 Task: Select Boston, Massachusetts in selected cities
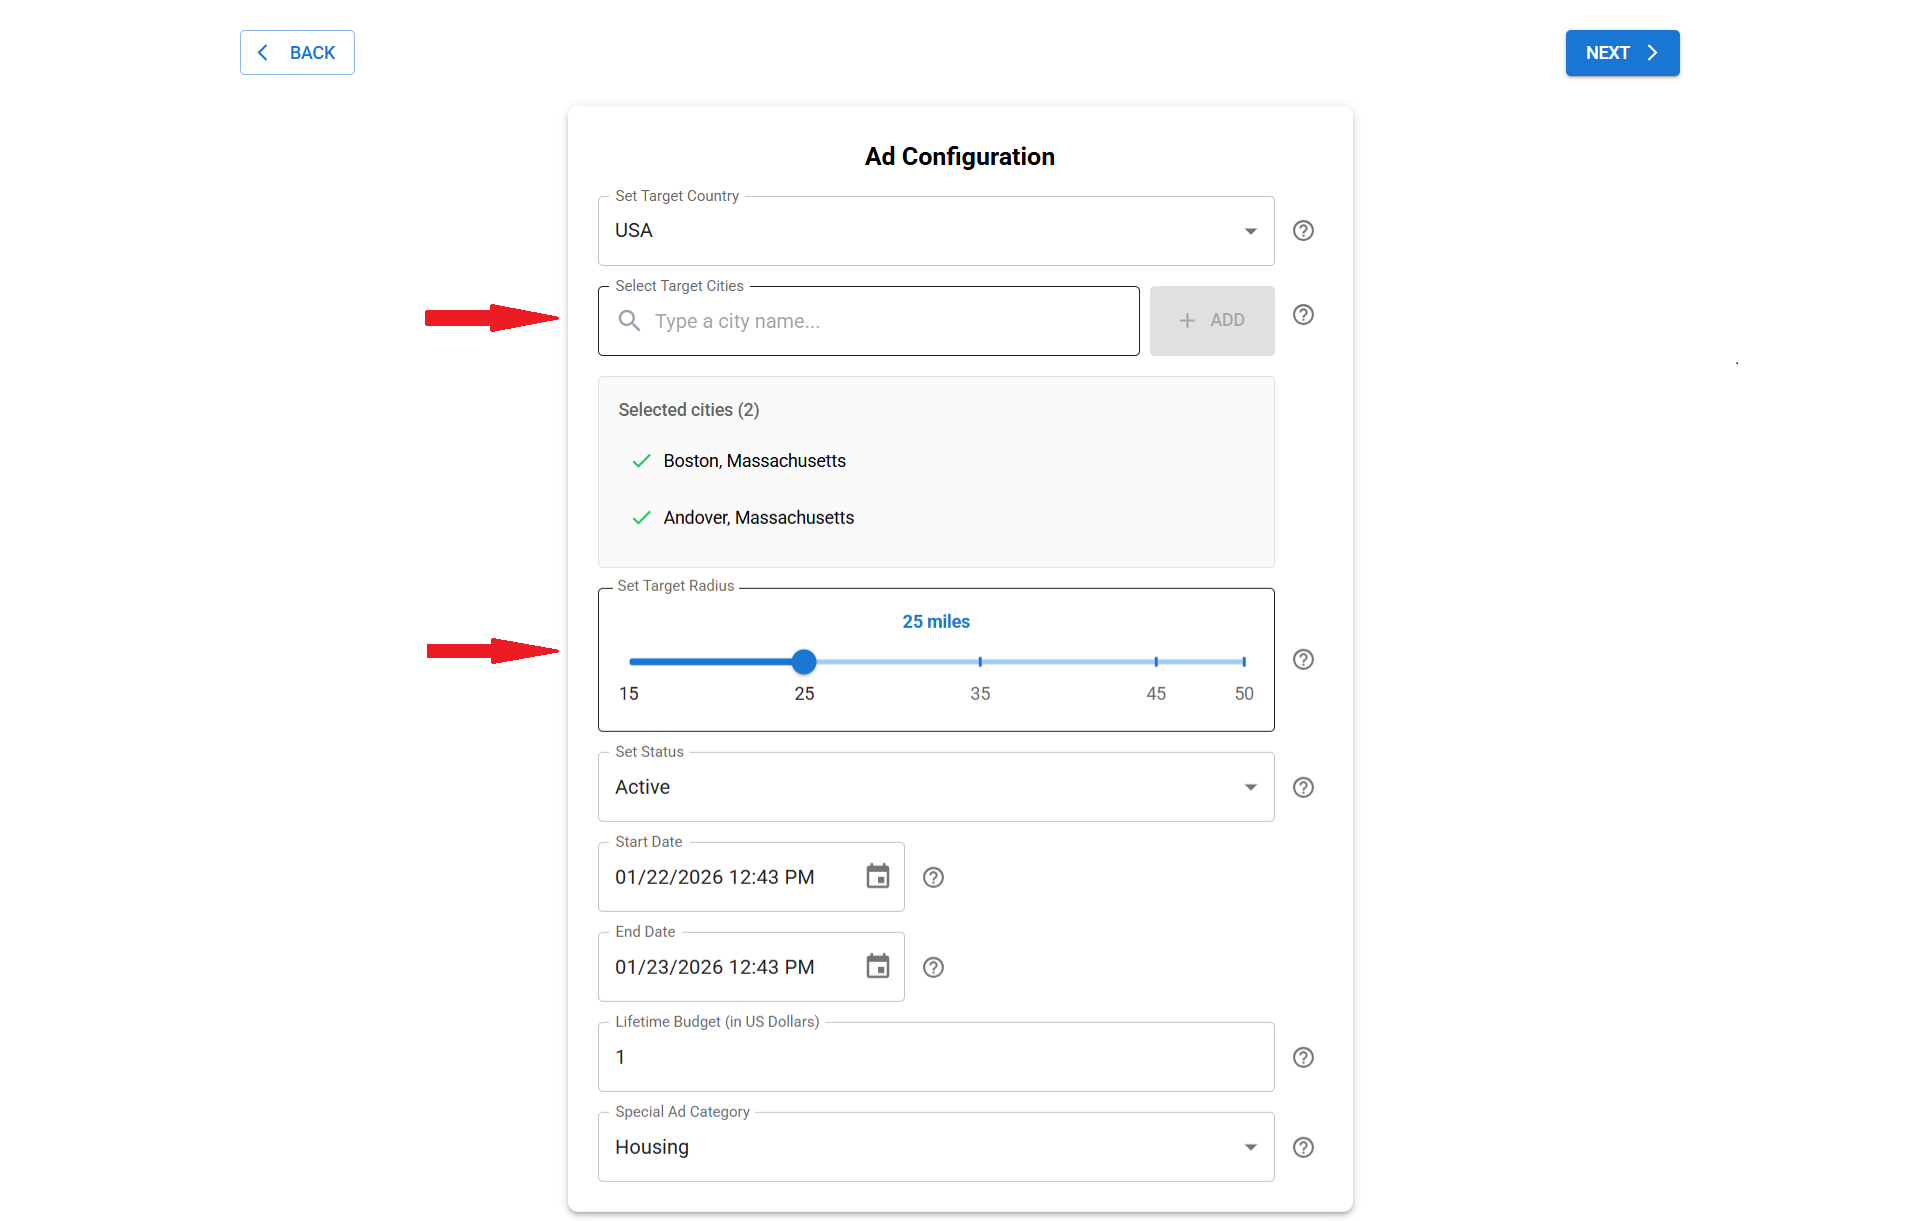click(x=754, y=461)
